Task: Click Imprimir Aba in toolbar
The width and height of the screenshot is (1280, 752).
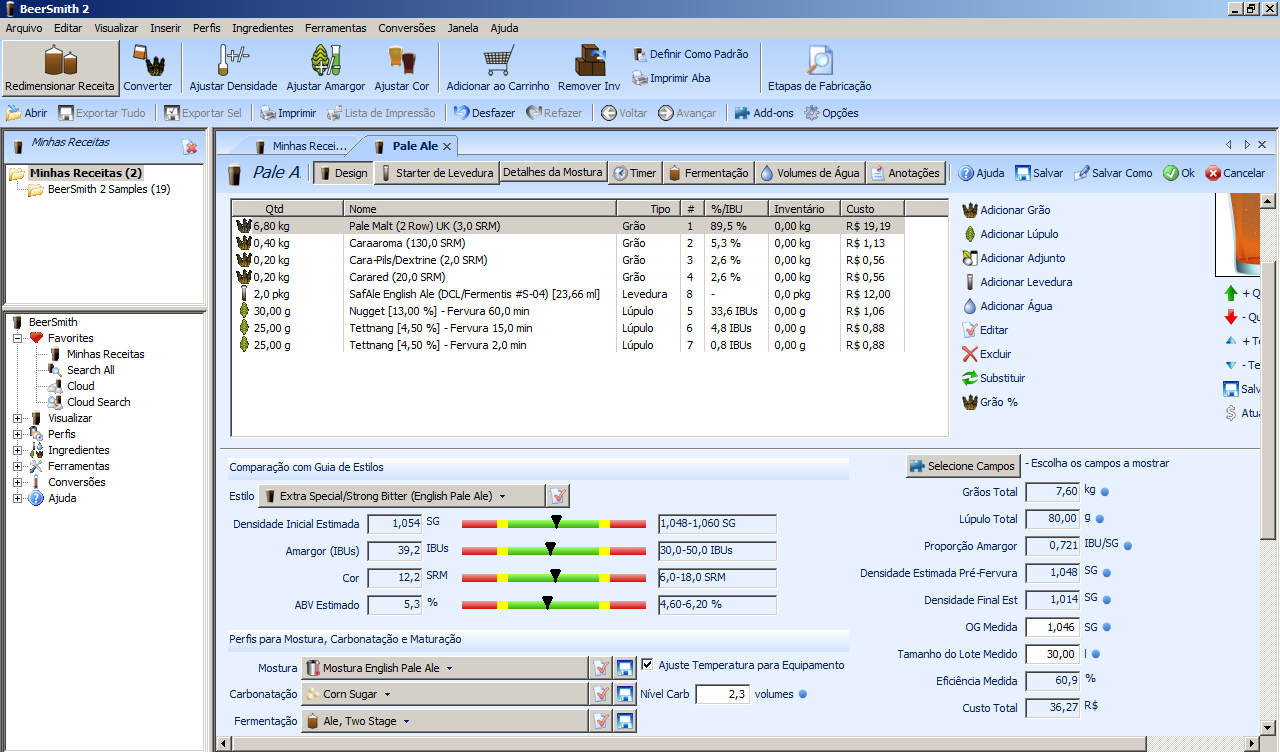Action: pos(672,78)
